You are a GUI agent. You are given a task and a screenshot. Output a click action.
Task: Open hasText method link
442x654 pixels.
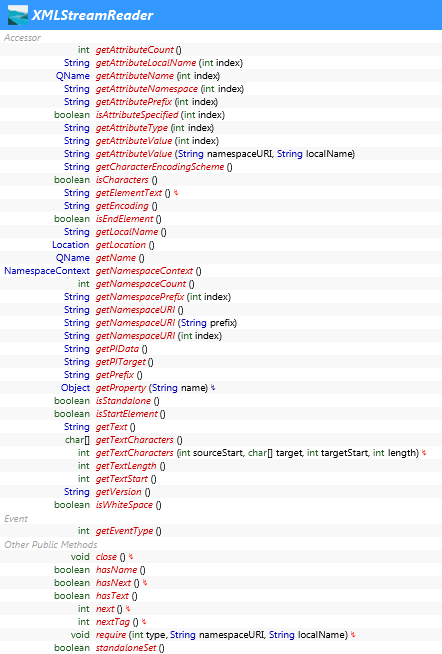(113, 596)
